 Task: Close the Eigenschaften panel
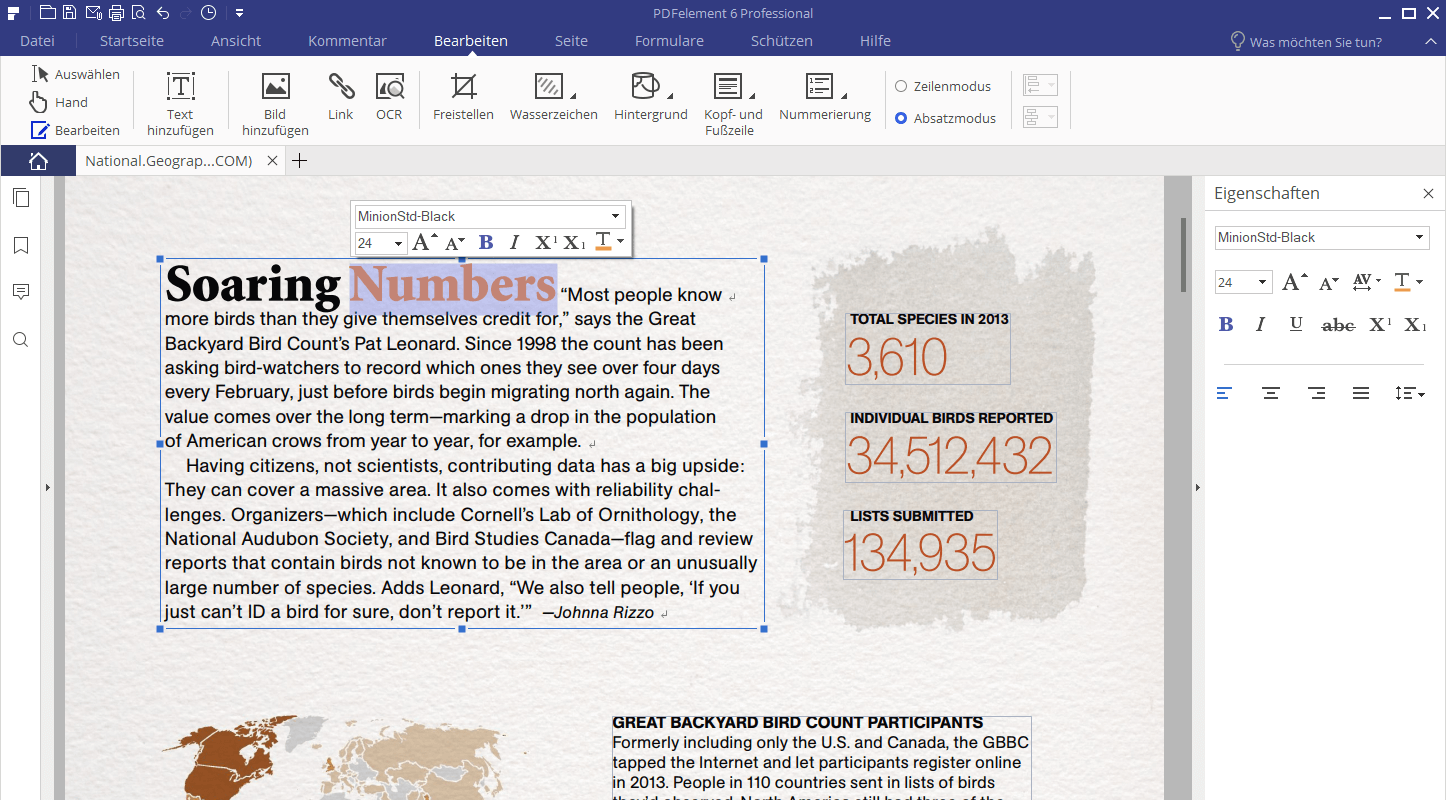tap(1429, 194)
